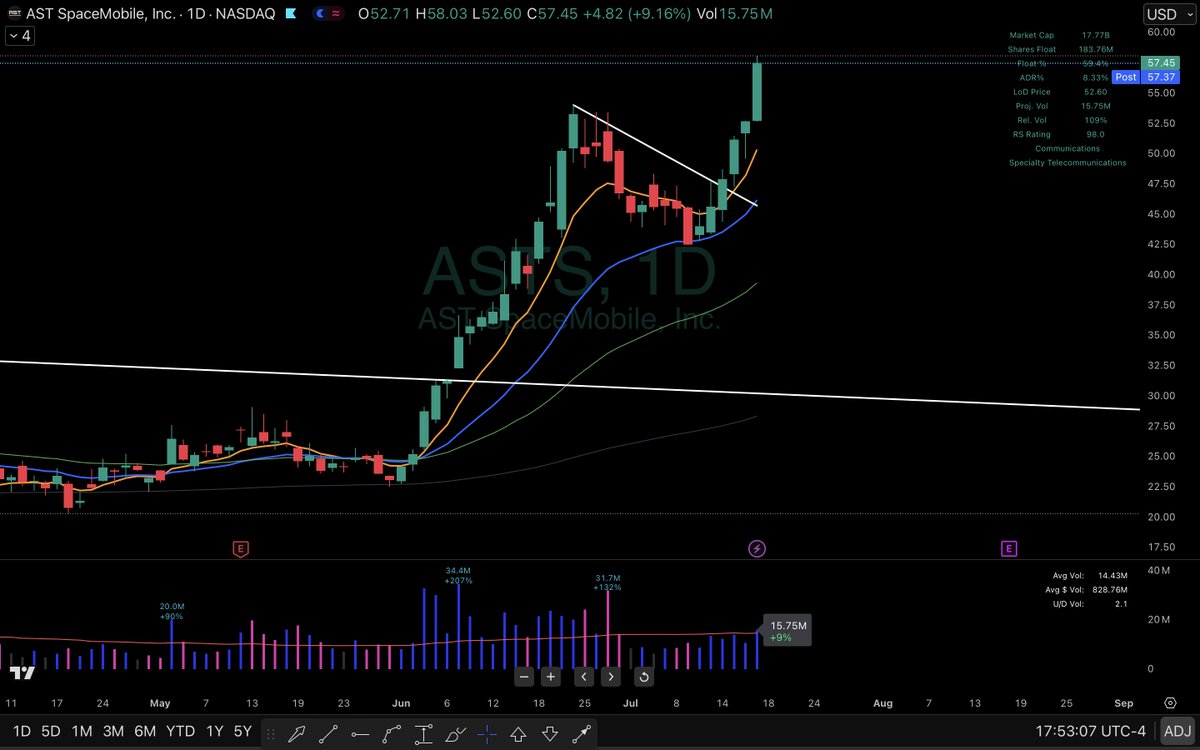Screen dimensions: 1200x750
Task: Switch to 3M date range
Action: point(114,732)
